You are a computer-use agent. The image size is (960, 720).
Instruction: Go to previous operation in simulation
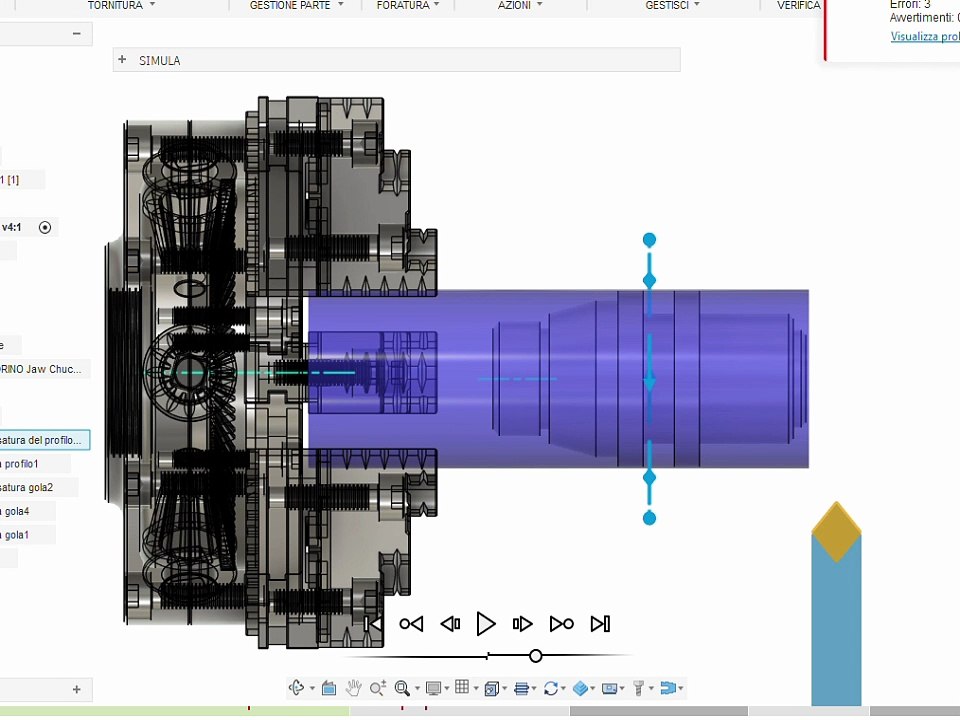[411, 624]
